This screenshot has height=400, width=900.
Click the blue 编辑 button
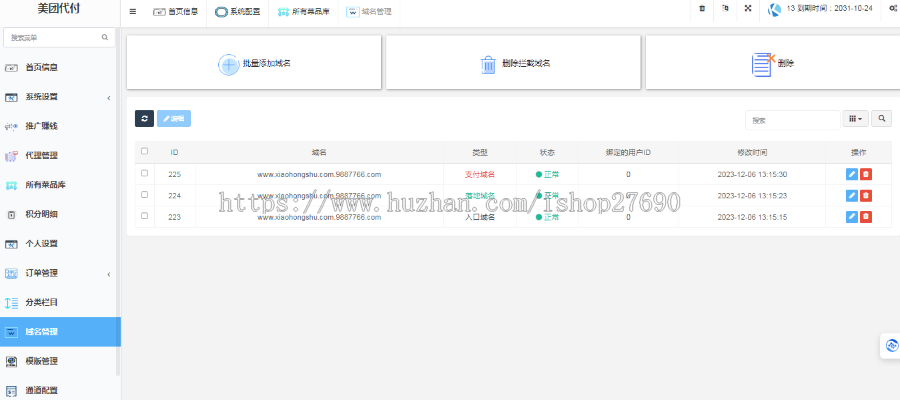click(x=174, y=118)
